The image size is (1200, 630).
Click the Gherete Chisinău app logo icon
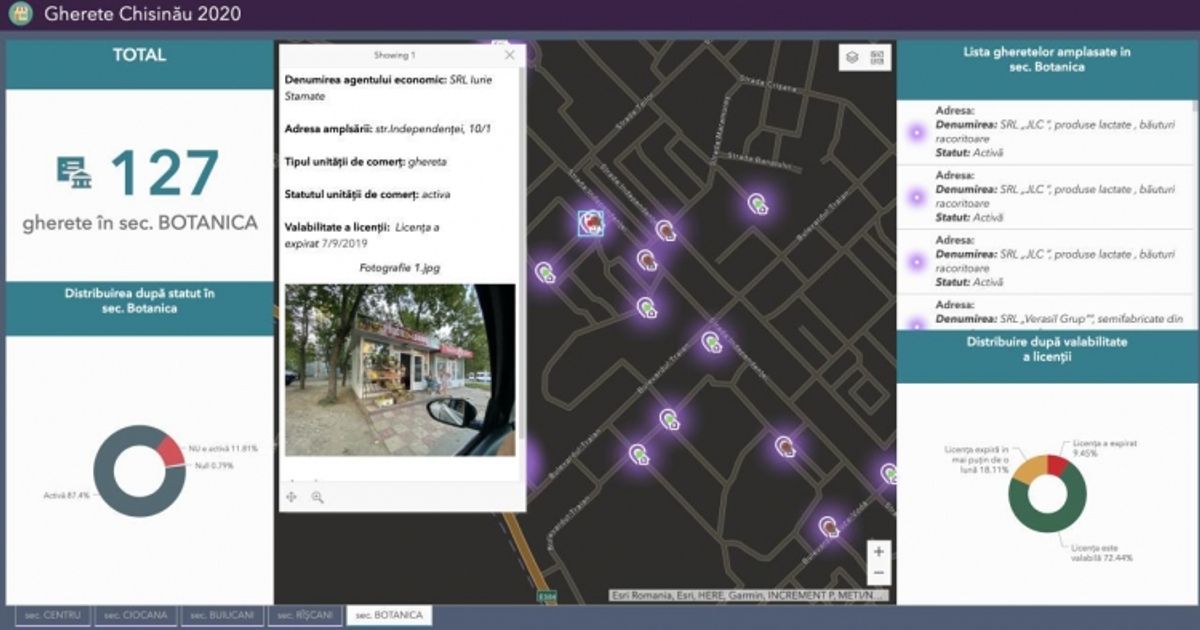(x=21, y=15)
